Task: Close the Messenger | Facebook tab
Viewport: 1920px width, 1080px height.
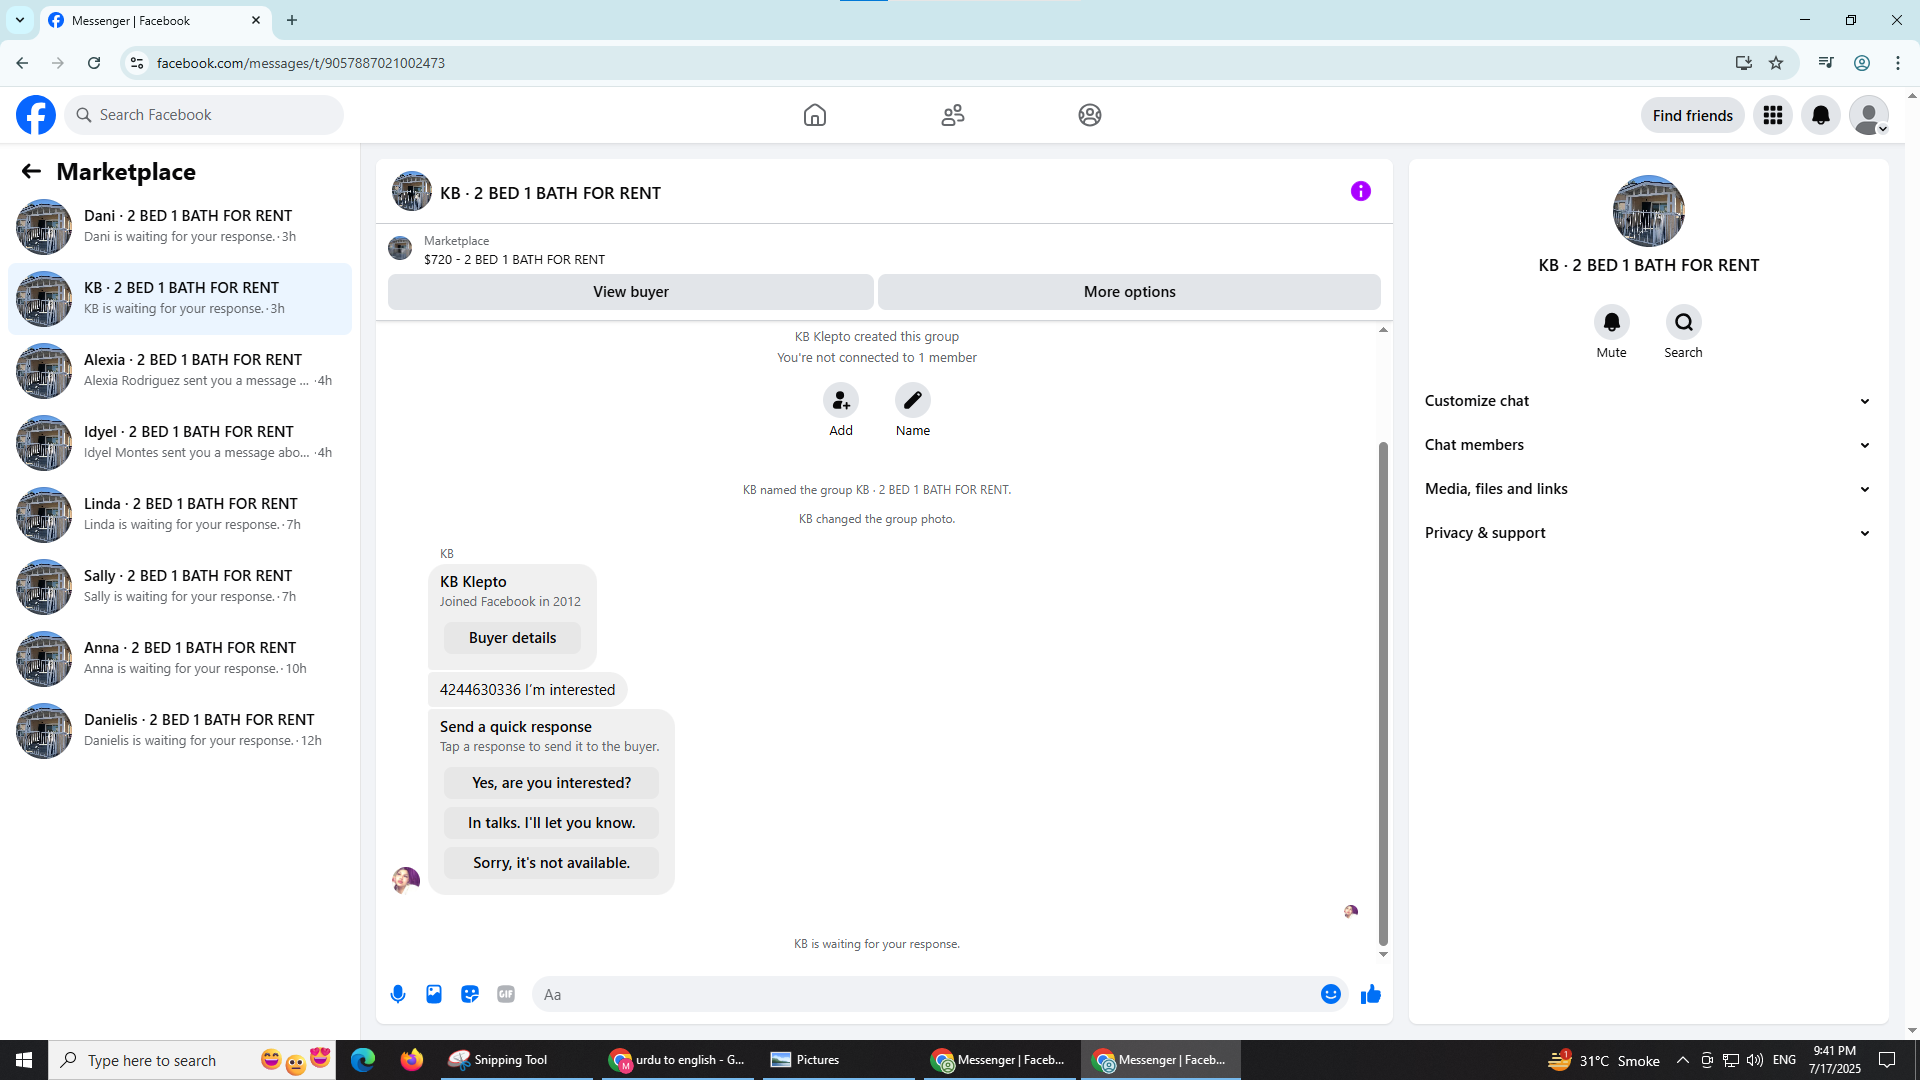Action: click(x=256, y=20)
